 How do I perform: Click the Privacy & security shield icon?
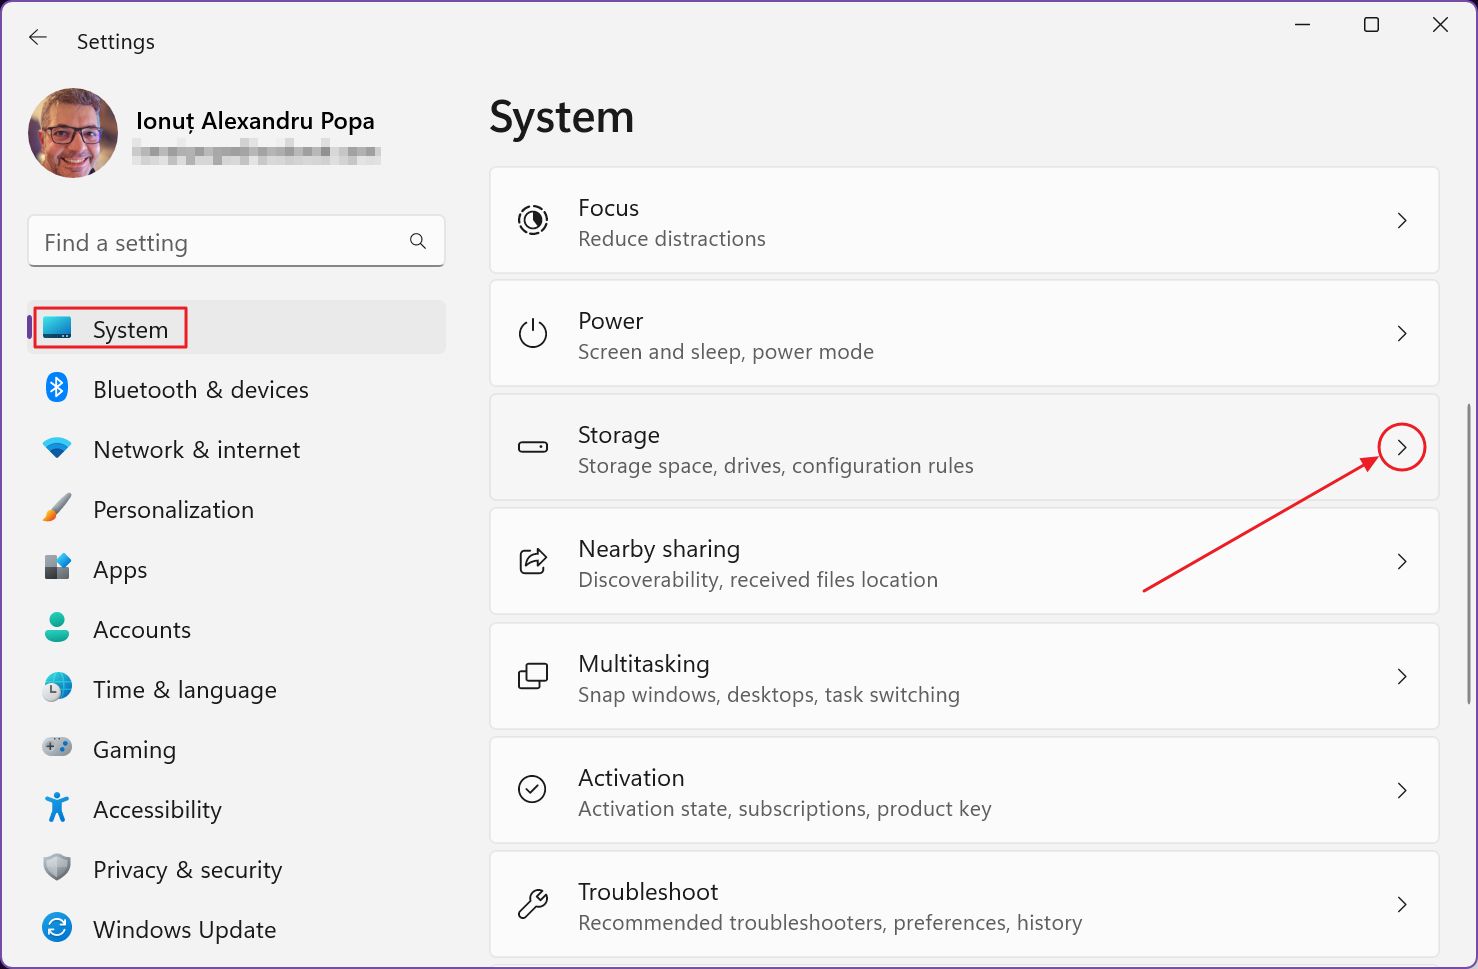[57, 867]
